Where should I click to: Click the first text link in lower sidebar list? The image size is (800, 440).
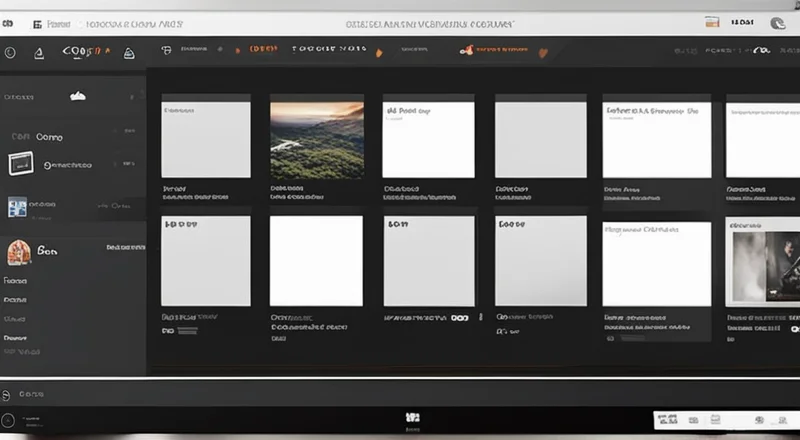pyautogui.click(x=15, y=282)
